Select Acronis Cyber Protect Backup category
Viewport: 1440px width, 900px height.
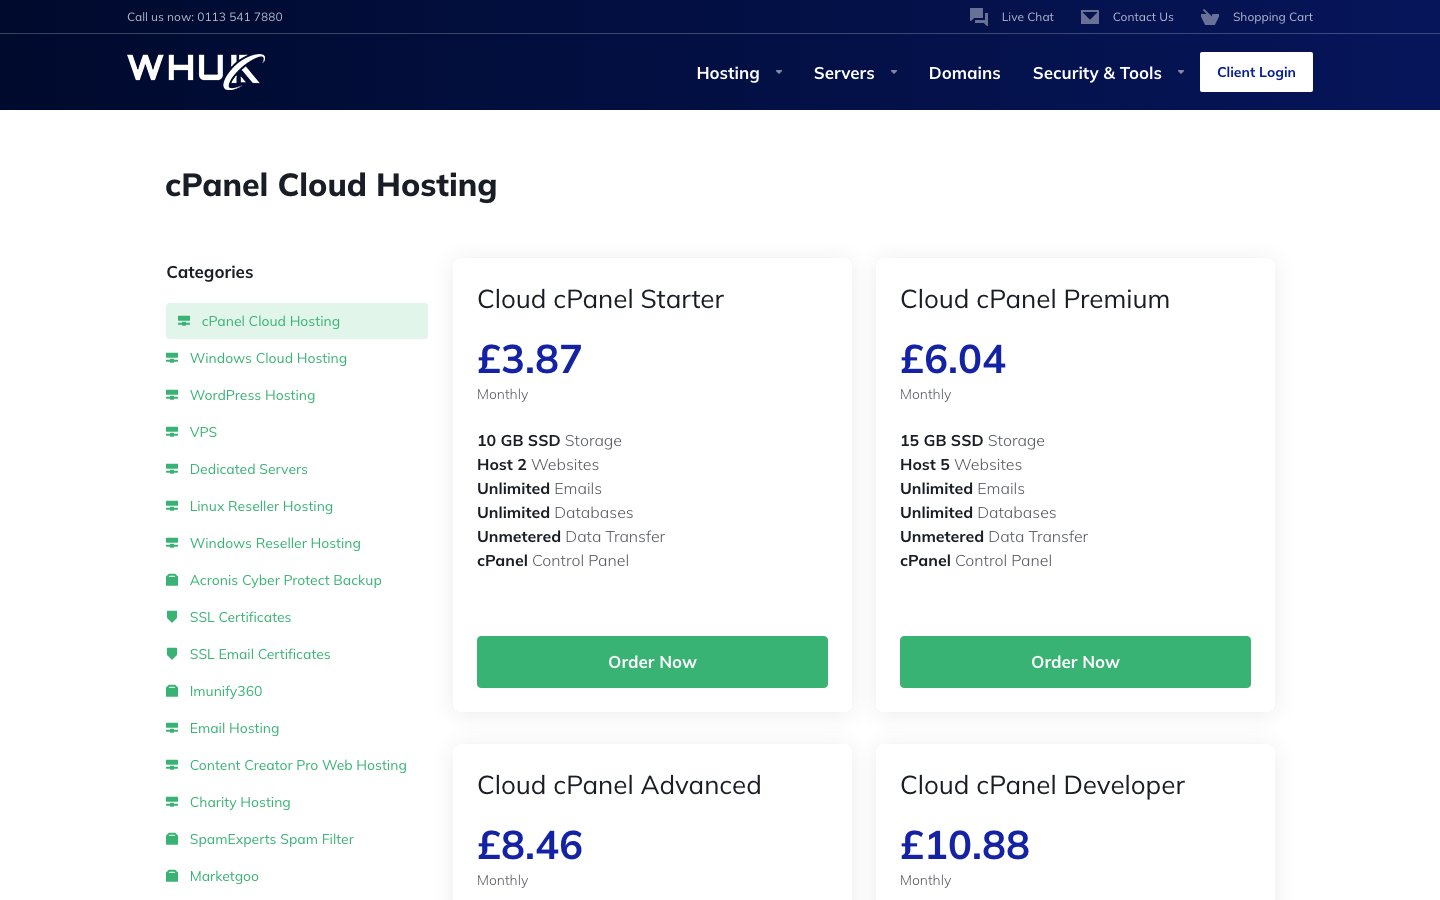(x=285, y=580)
